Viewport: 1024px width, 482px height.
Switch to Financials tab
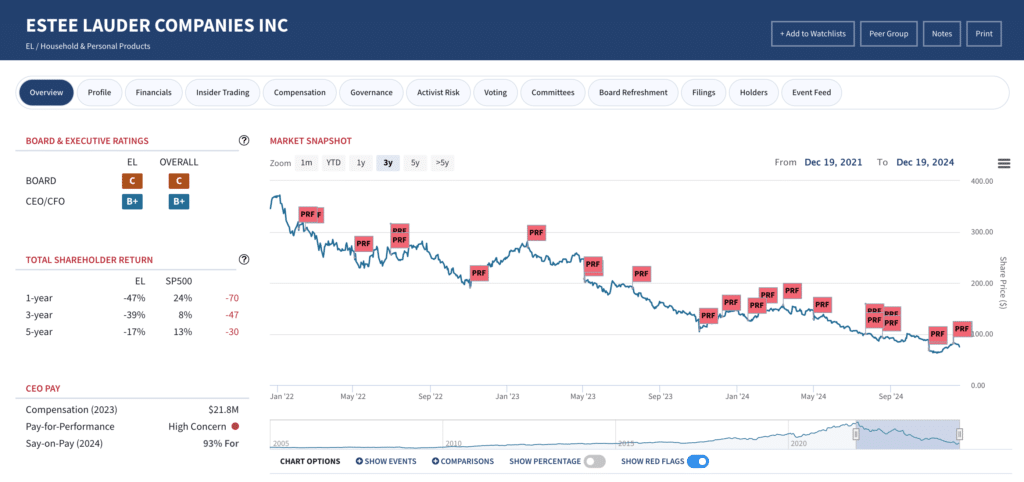point(153,92)
